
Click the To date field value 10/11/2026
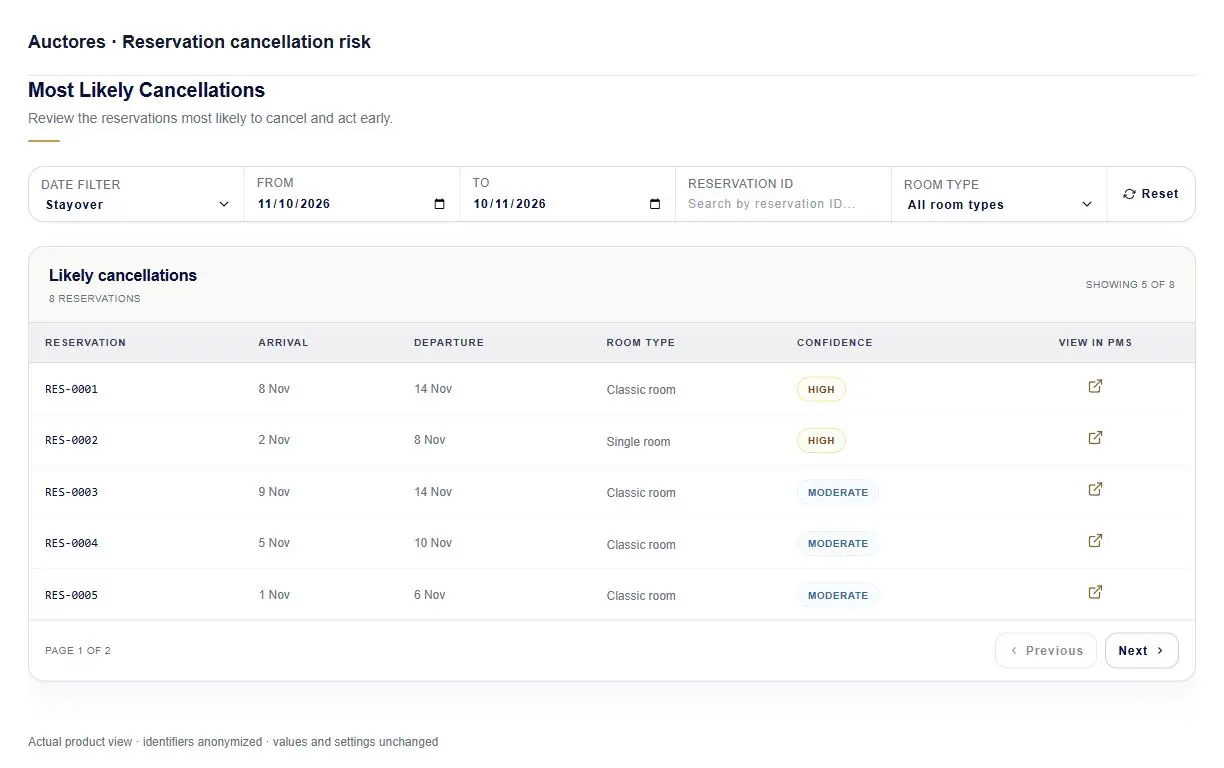pos(510,204)
